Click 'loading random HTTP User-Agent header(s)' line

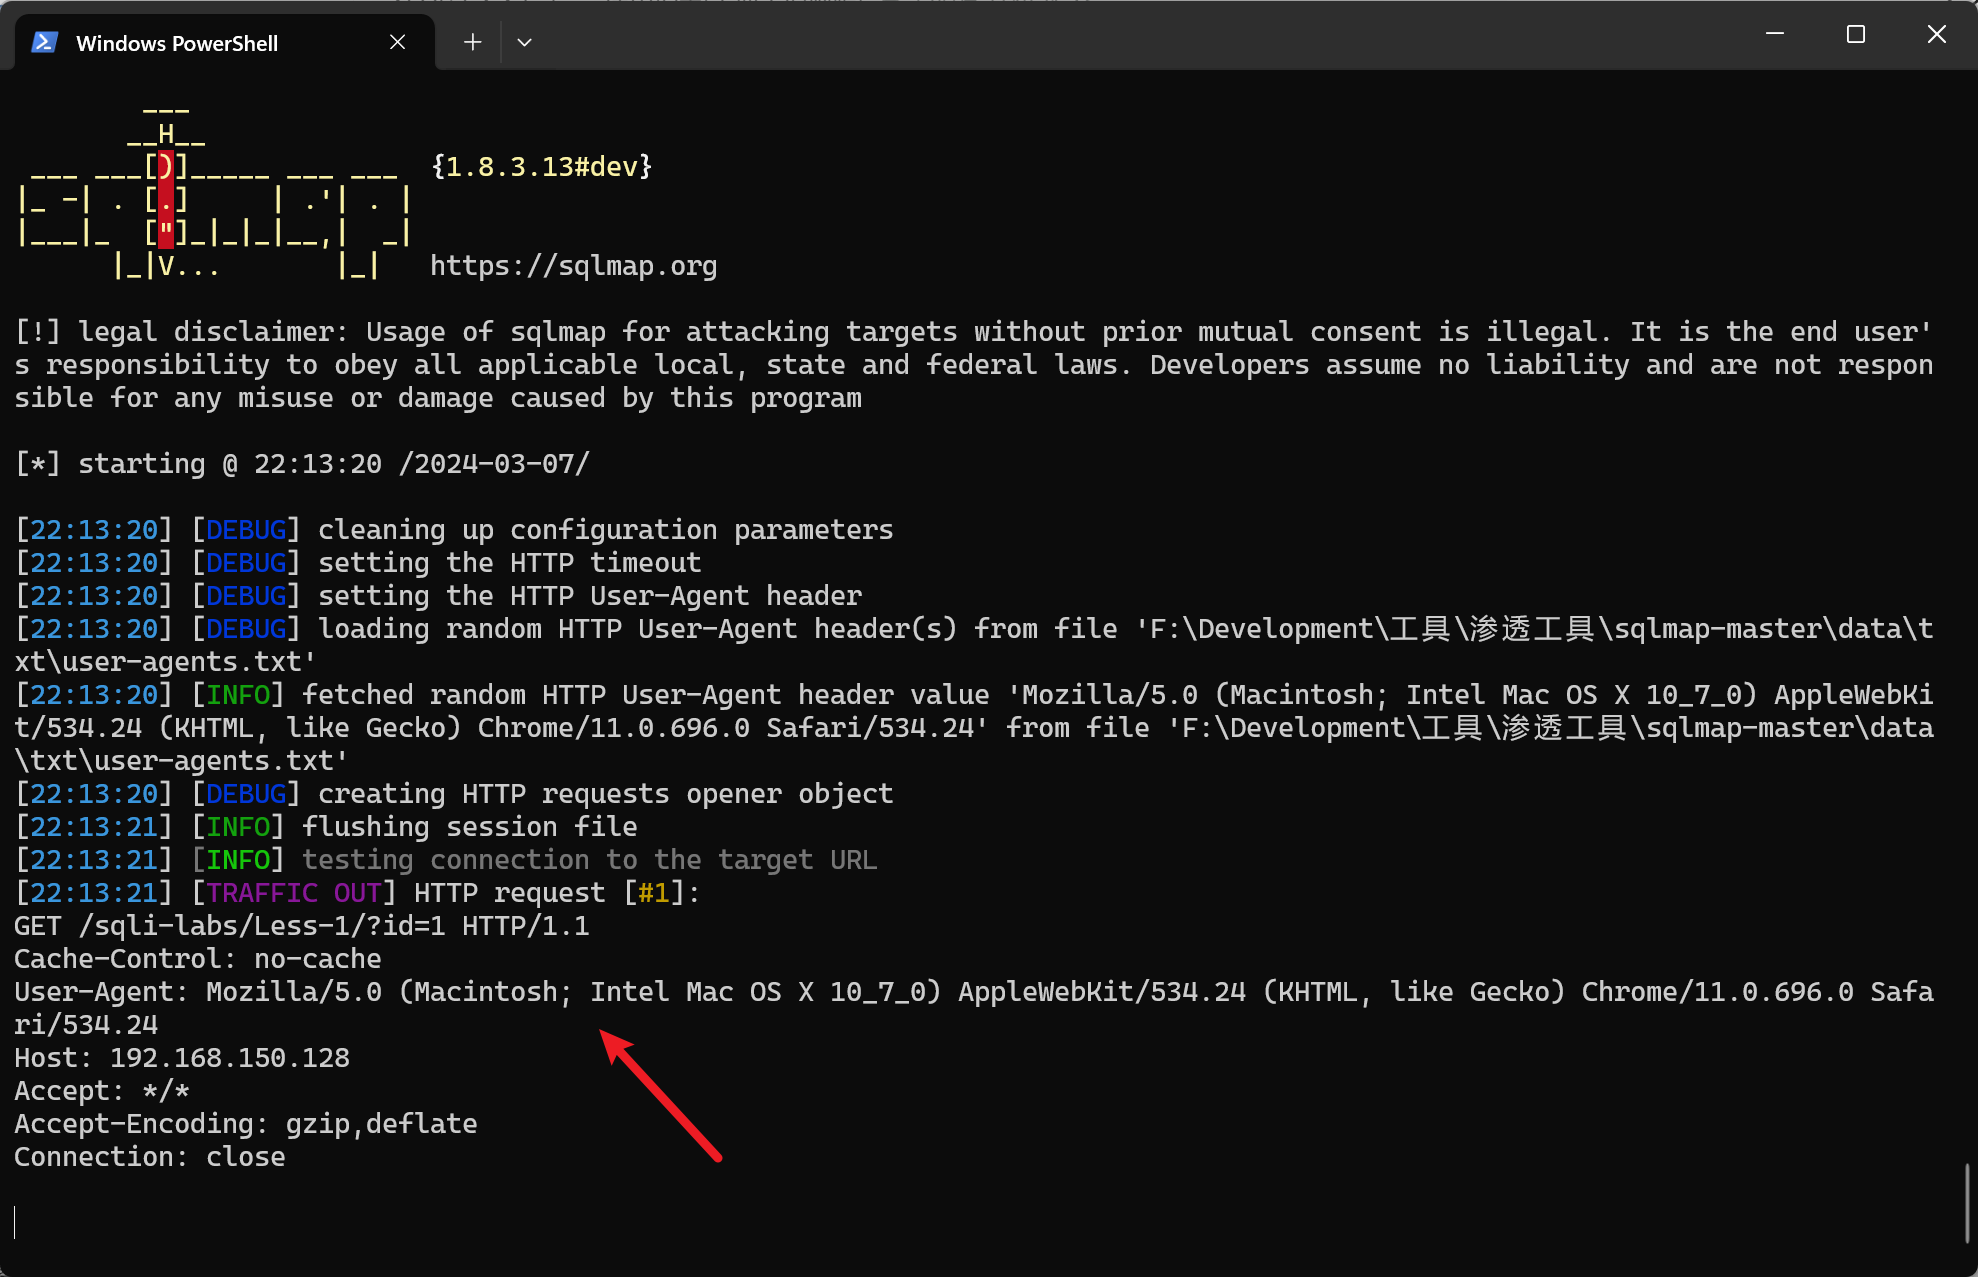(974, 645)
